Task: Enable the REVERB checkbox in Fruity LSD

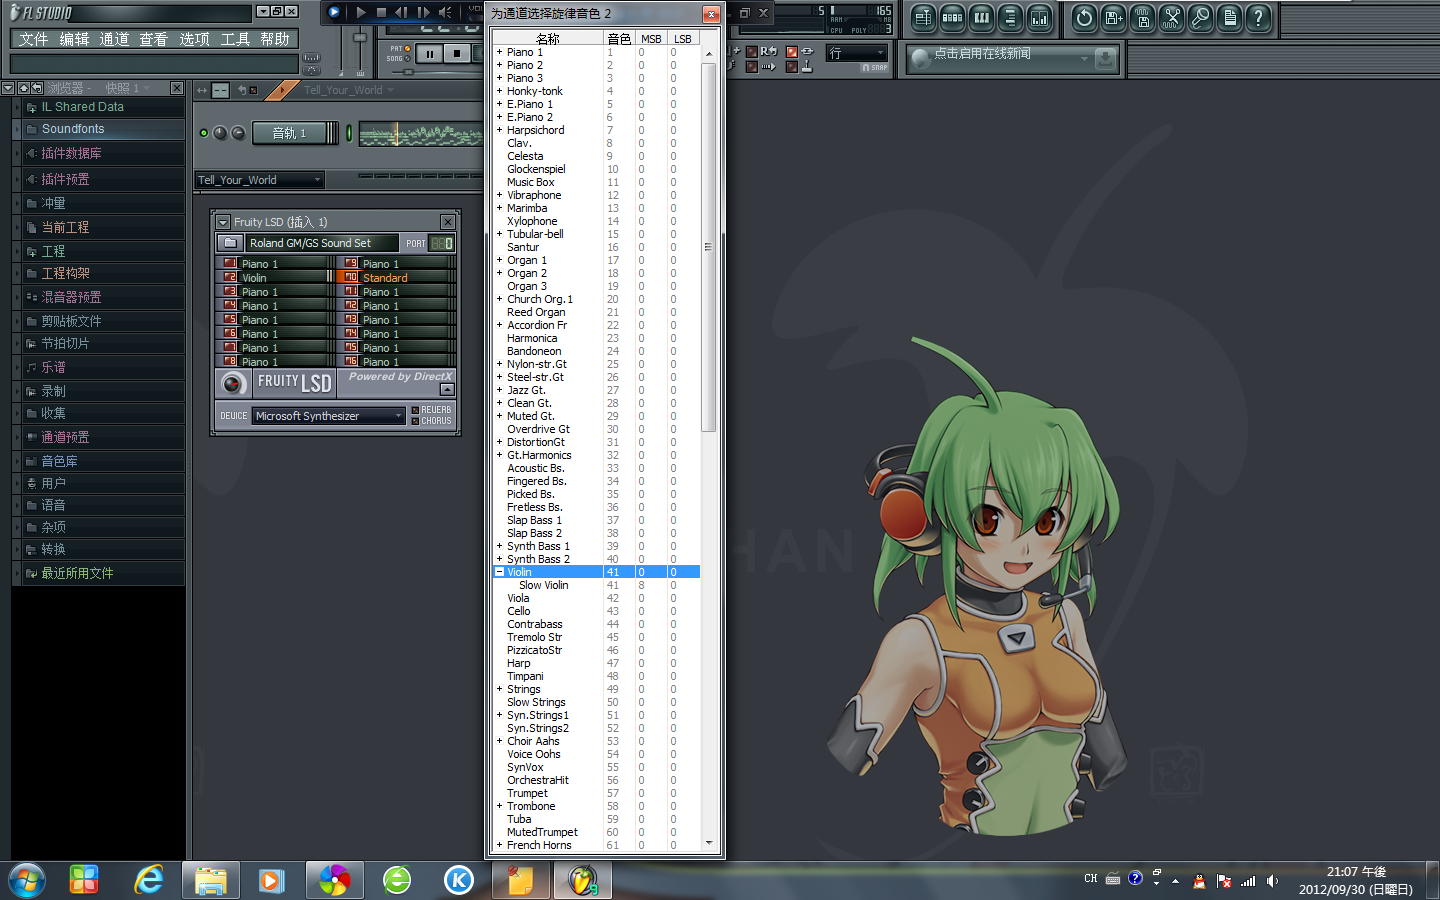Action: click(415, 410)
